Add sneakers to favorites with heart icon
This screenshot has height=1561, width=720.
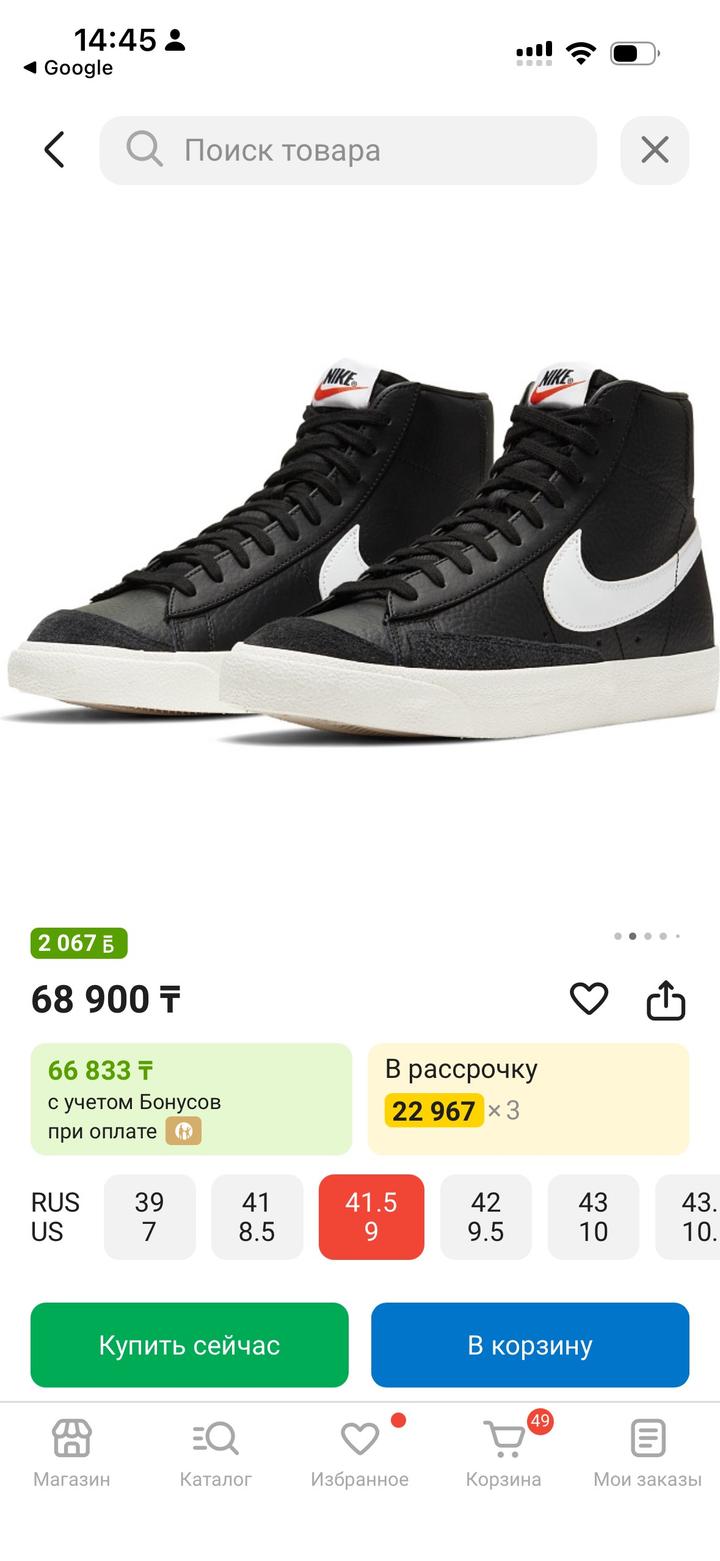pyautogui.click(x=589, y=998)
